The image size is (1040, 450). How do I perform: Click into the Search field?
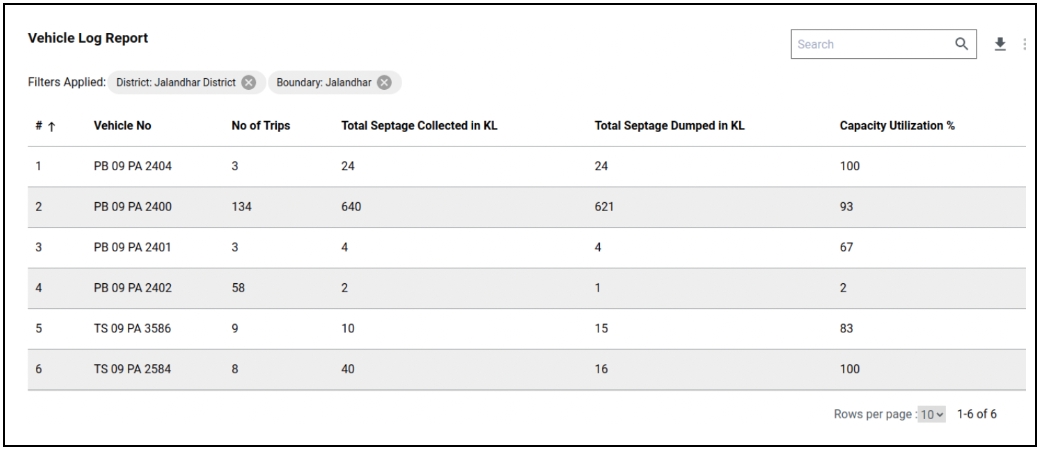click(x=870, y=44)
